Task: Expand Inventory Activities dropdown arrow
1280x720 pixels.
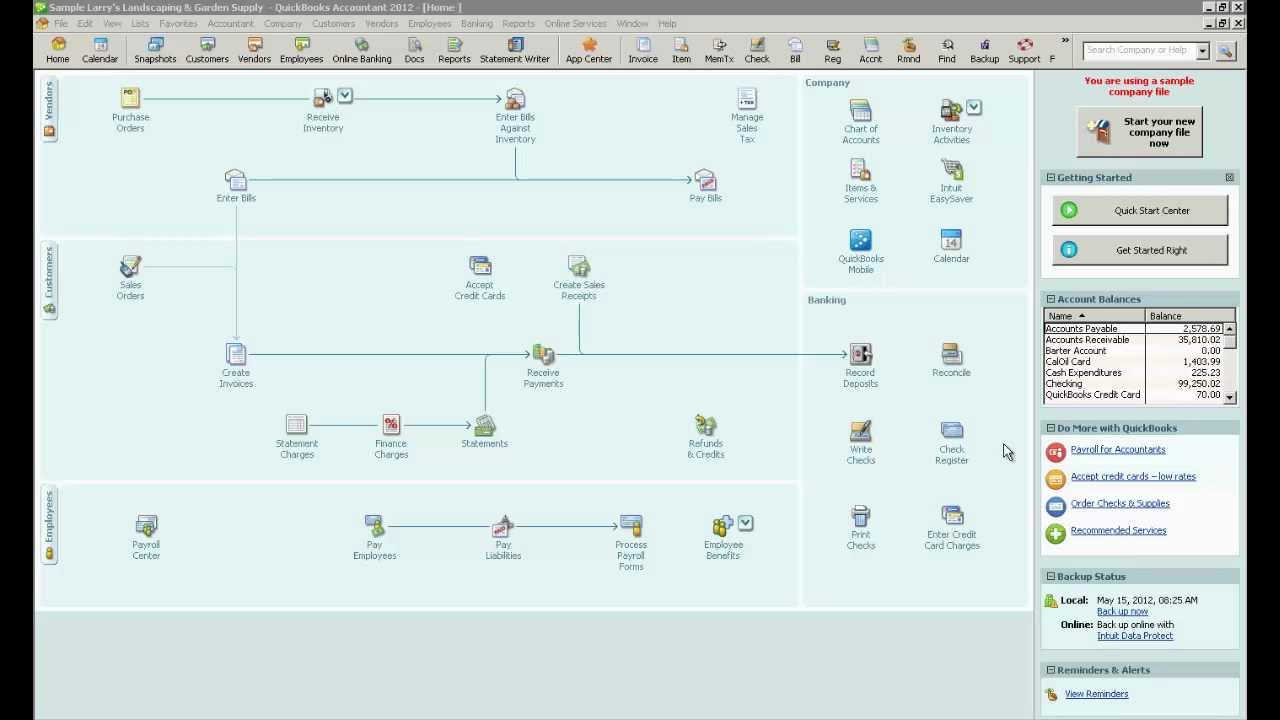Action: [x=974, y=107]
